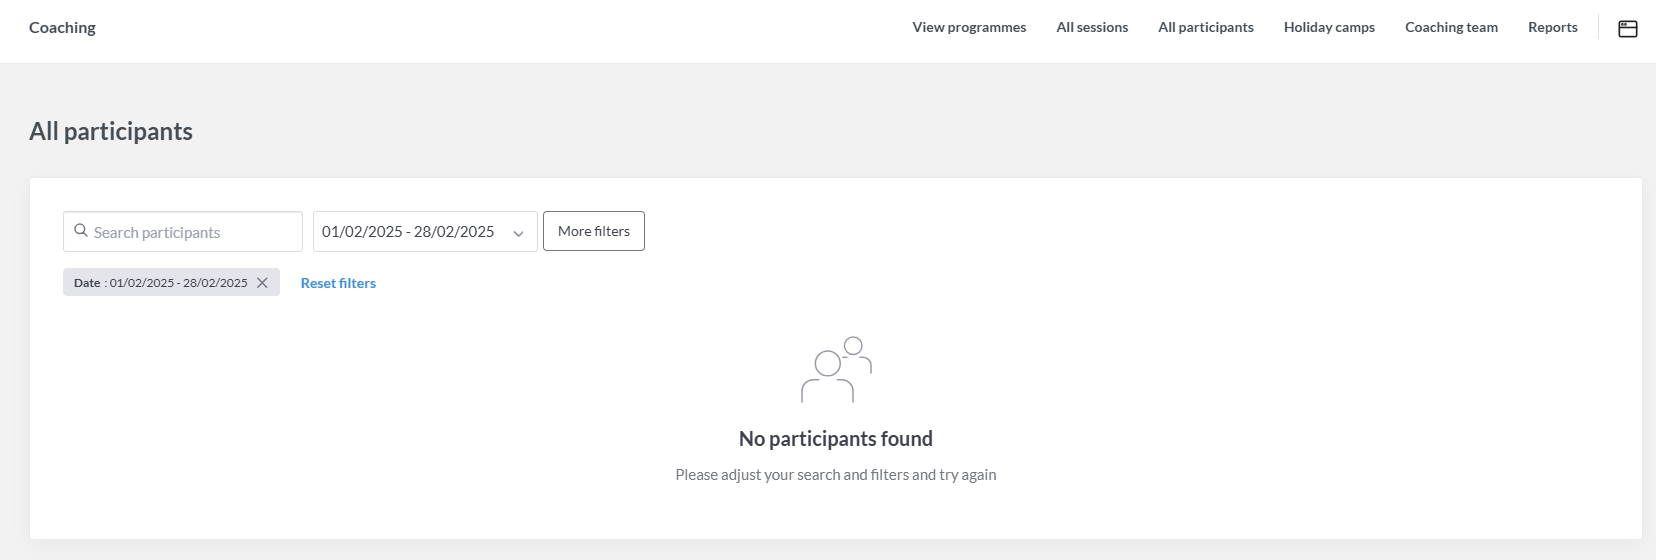1656x560 pixels.
Task: Click the browser window icon in header
Action: [x=1628, y=29]
